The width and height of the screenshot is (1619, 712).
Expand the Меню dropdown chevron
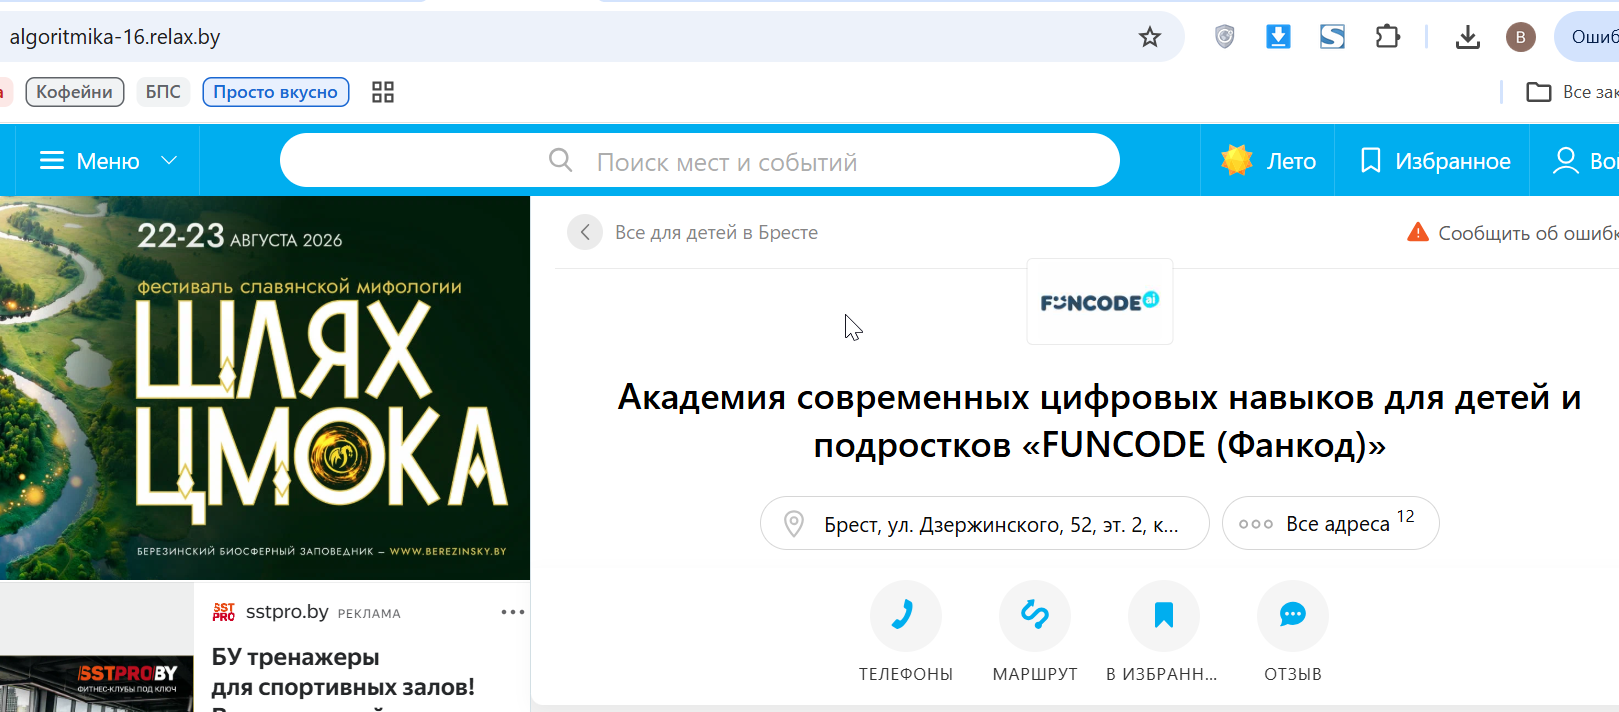click(169, 161)
